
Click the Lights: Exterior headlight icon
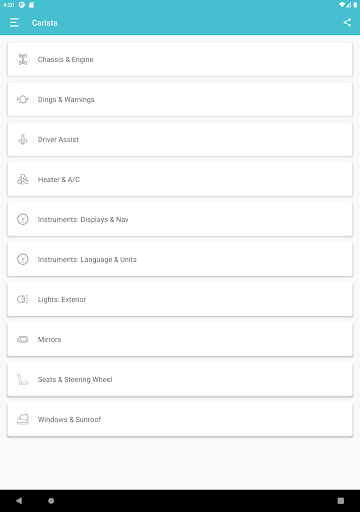coord(23,299)
